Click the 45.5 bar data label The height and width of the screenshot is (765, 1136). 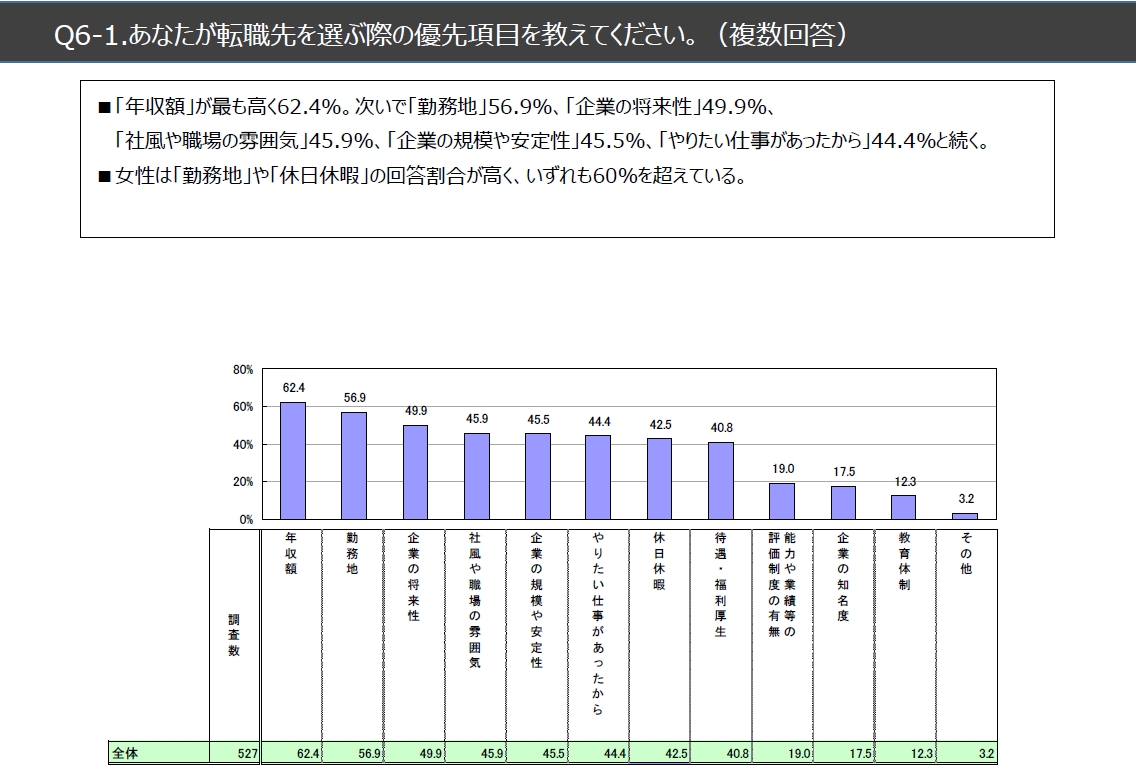538,419
